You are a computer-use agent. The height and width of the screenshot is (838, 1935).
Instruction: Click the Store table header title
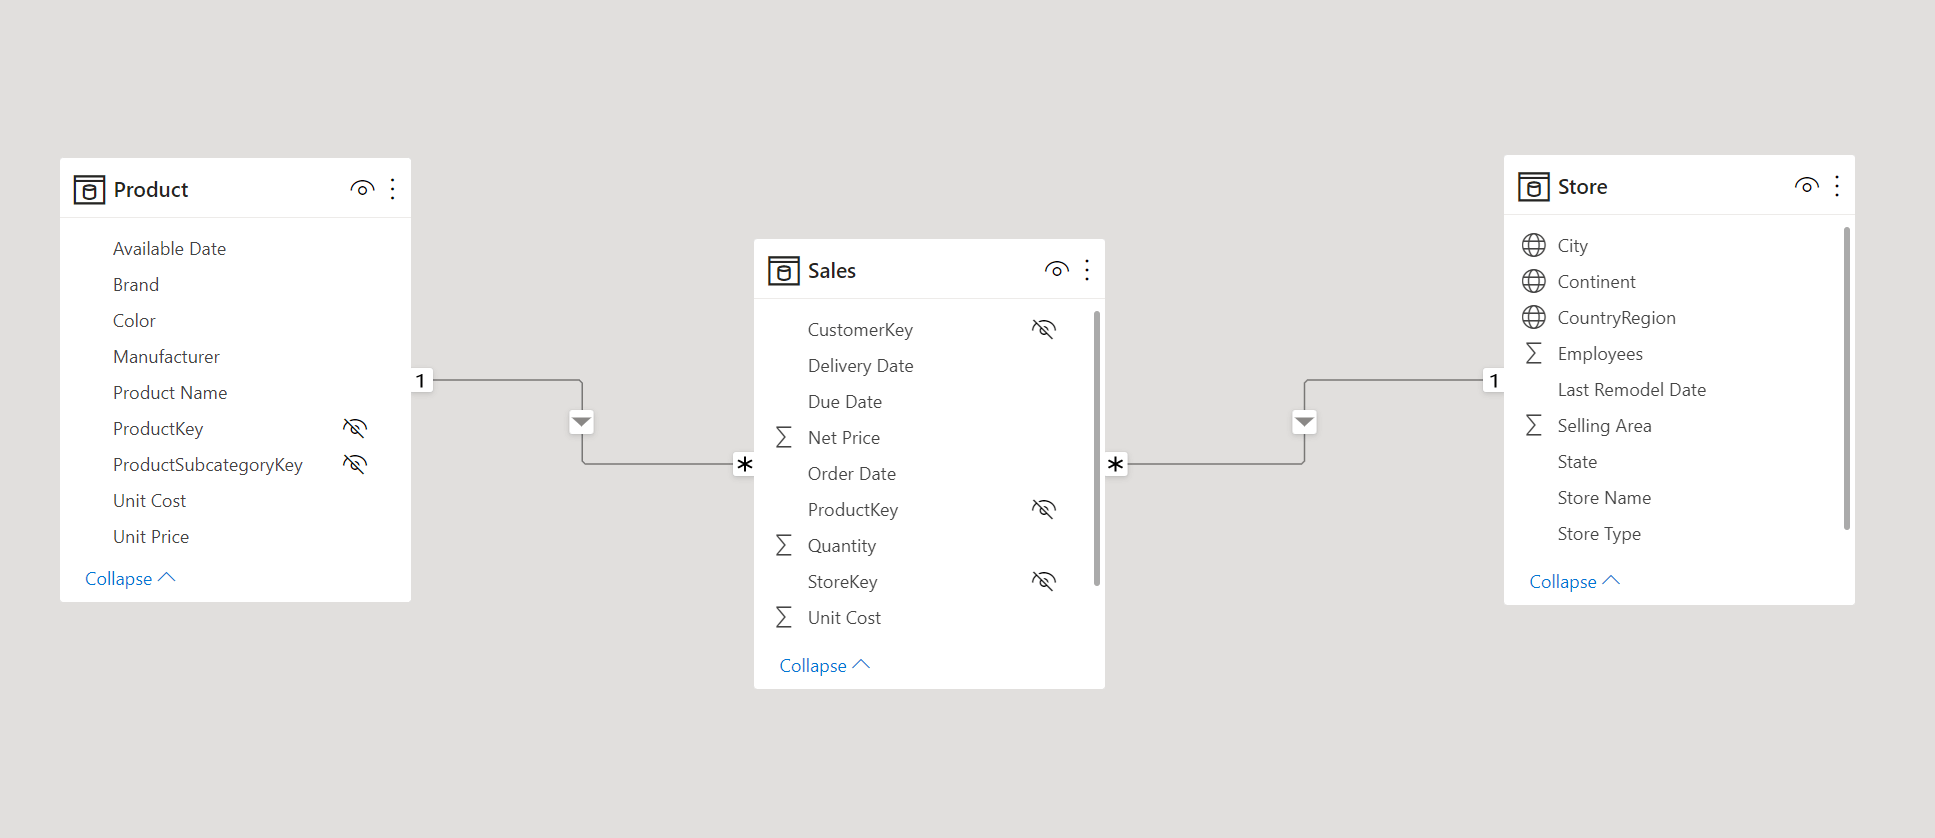click(1582, 187)
